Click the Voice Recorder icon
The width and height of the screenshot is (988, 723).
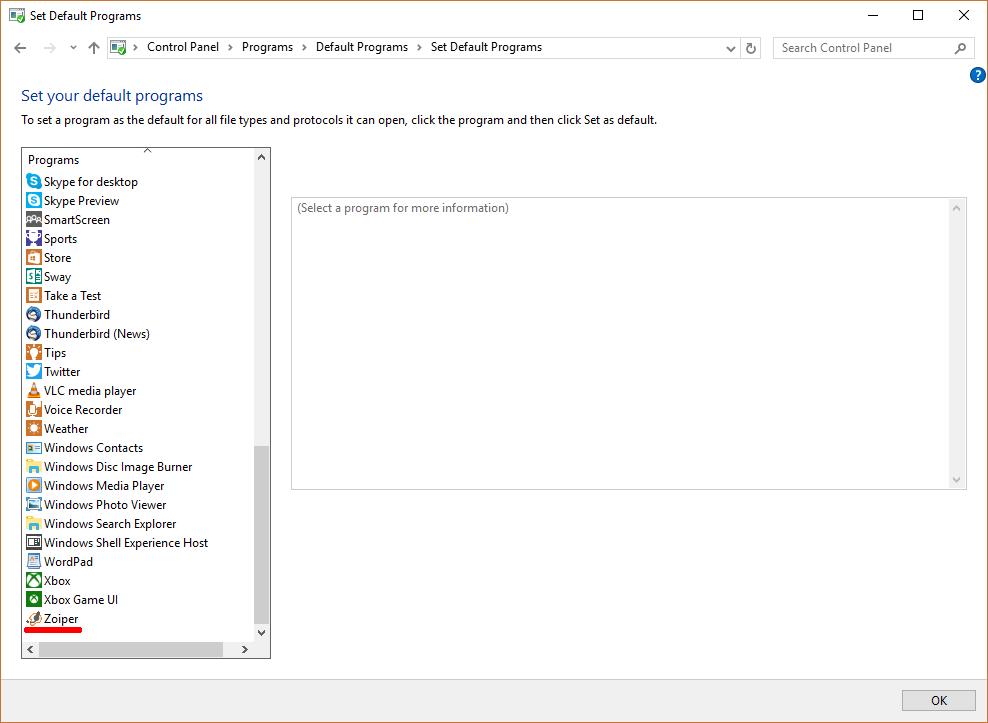tap(34, 410)
